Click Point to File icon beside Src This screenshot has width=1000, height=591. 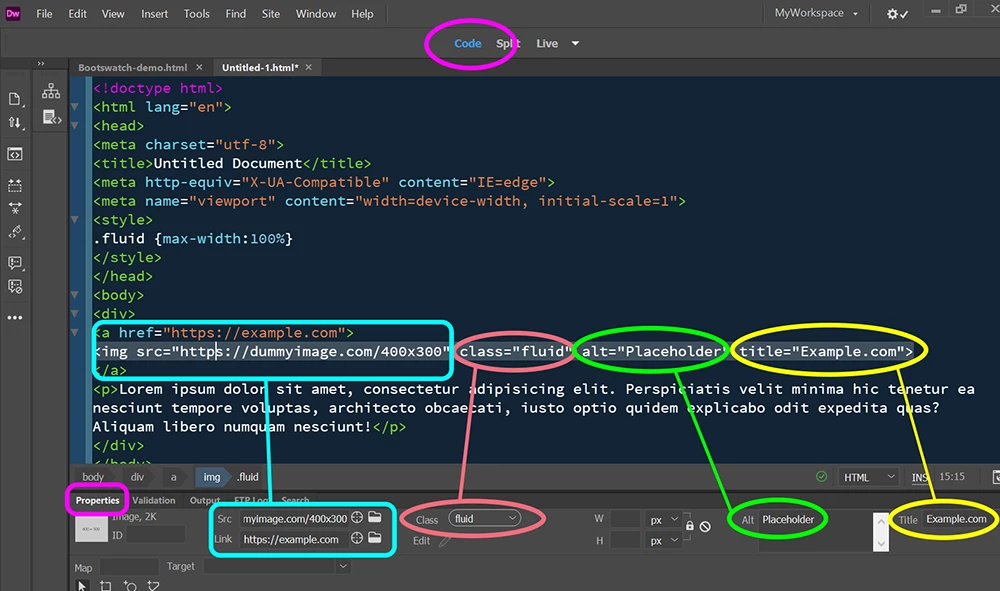[x=357, y=518]
